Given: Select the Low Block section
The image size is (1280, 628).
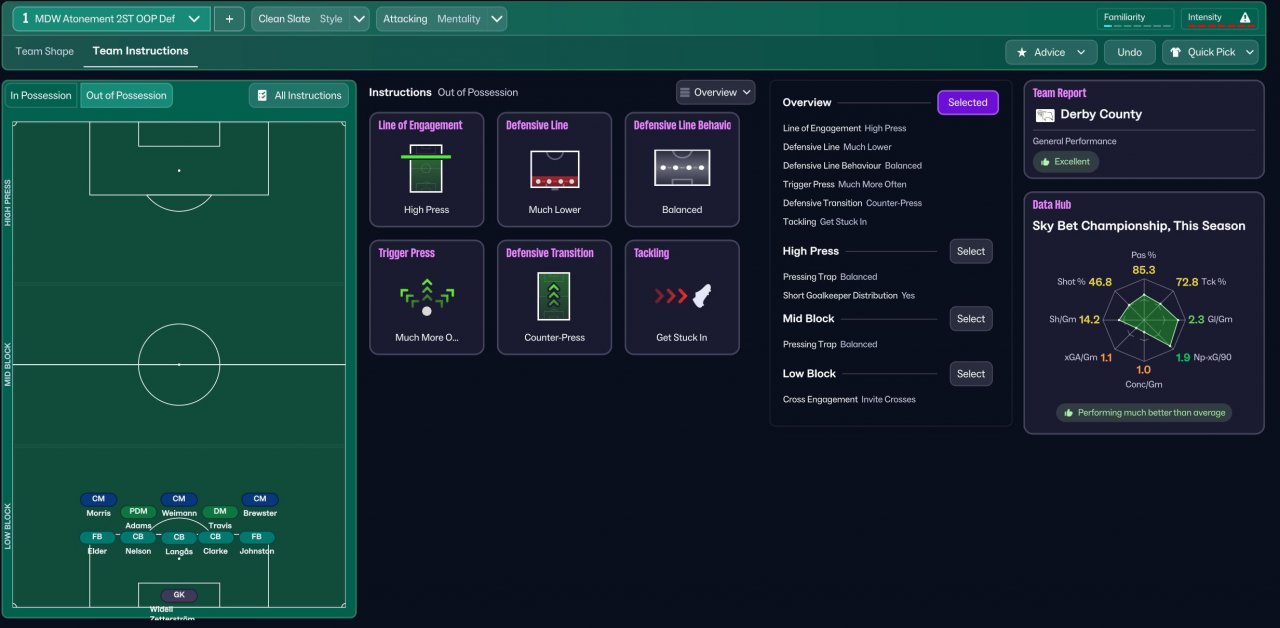Looking at the screenshot, I should pyautogui.click(x=971, y=373).
